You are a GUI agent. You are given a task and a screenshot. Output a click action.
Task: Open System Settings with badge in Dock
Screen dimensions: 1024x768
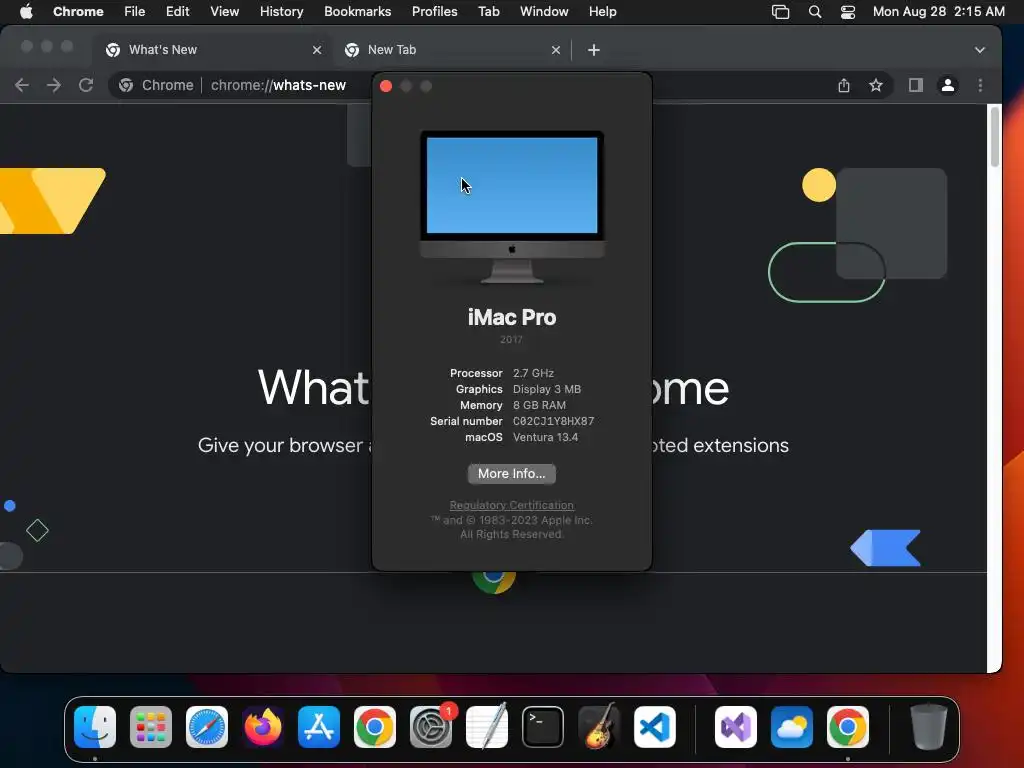coord(431,727)
